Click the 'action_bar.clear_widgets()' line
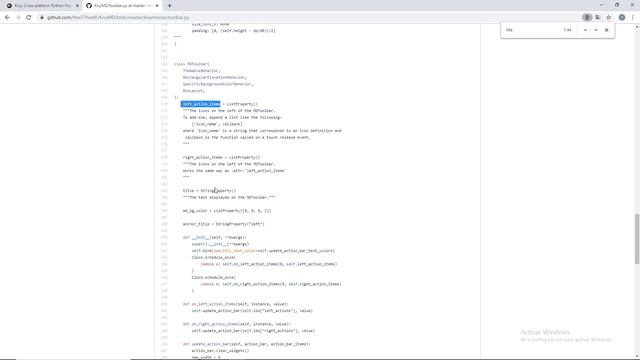 [x=220, y=351]
